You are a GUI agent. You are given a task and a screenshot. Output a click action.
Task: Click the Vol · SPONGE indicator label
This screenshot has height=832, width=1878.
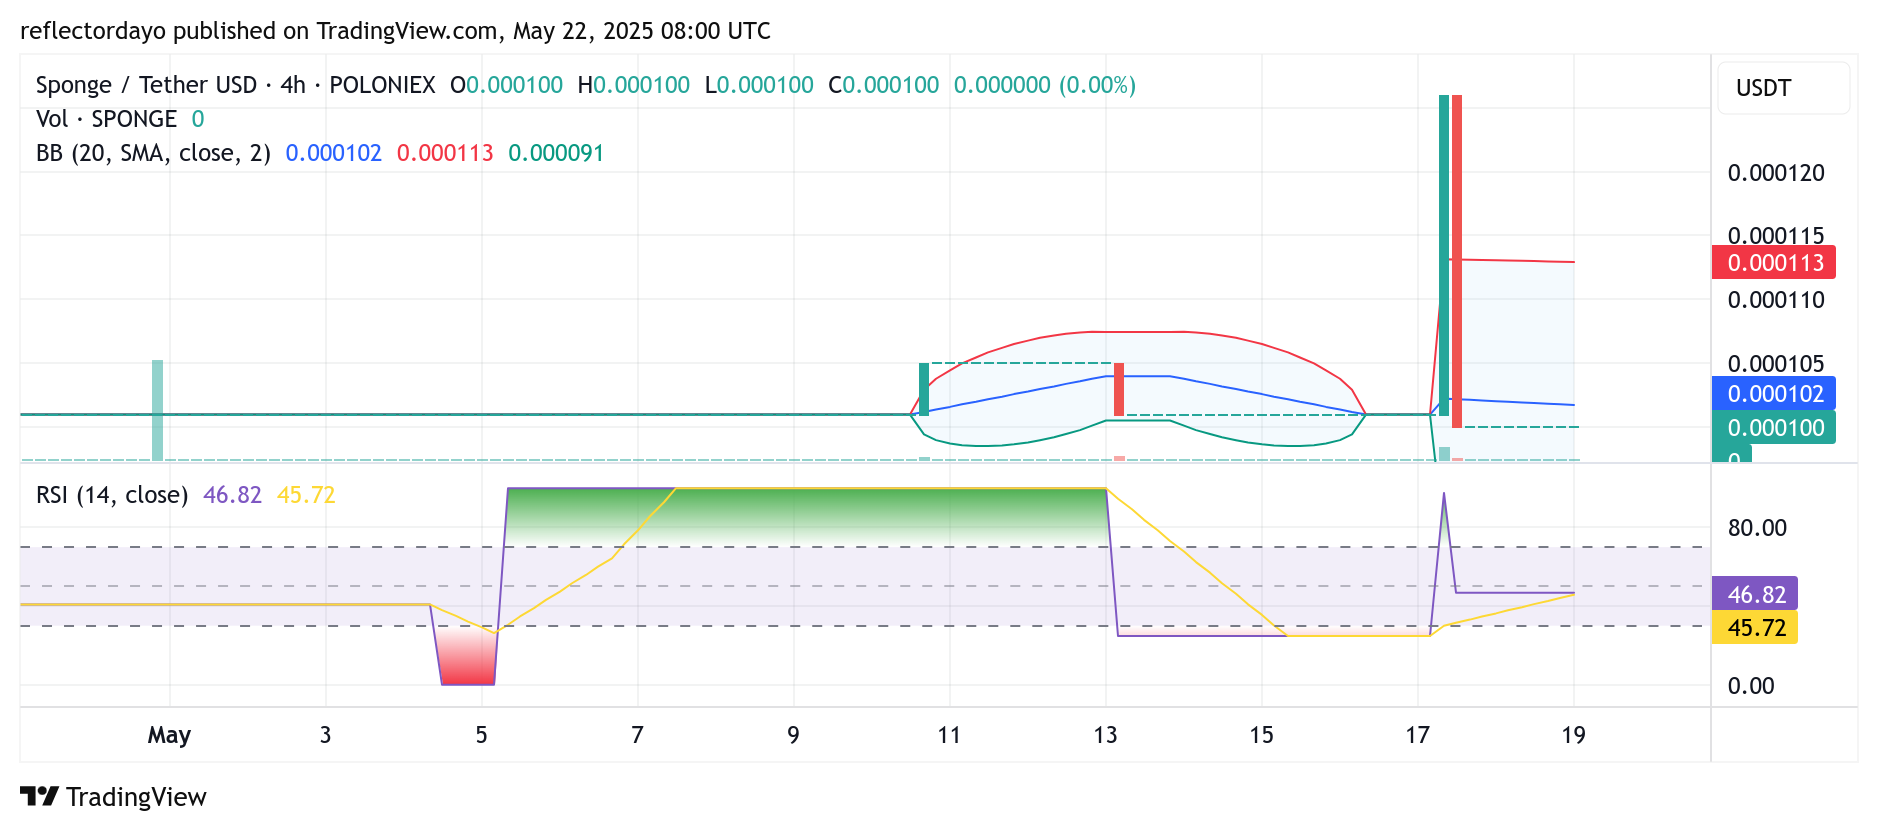tap(106, 119)
